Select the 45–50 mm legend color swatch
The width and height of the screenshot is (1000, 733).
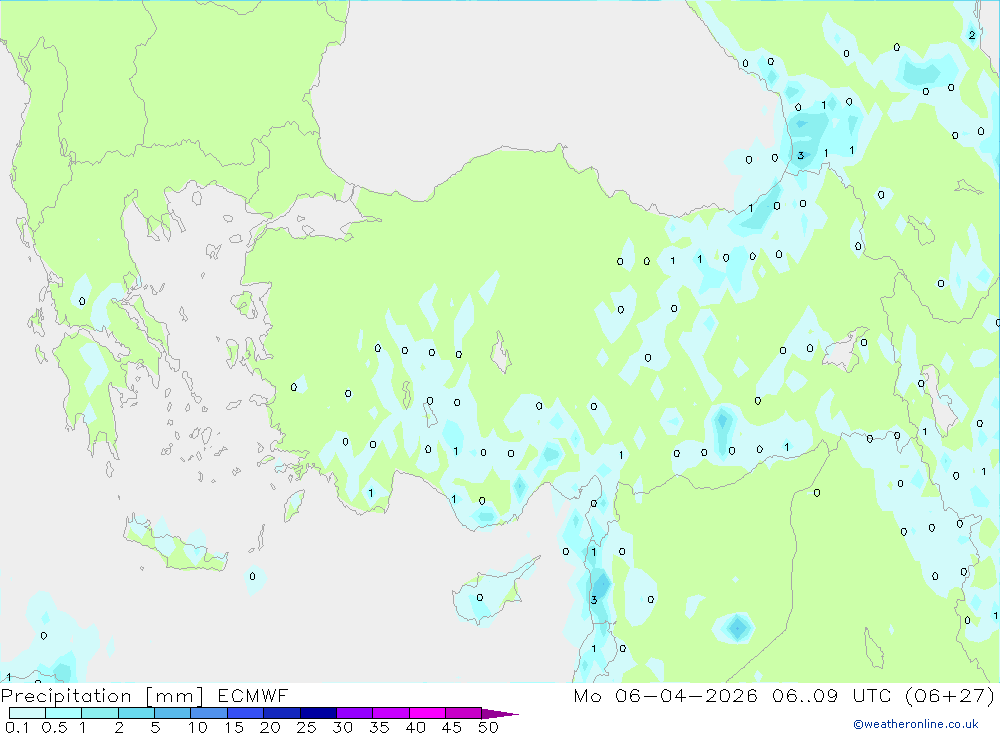click(x=464, y=713)
